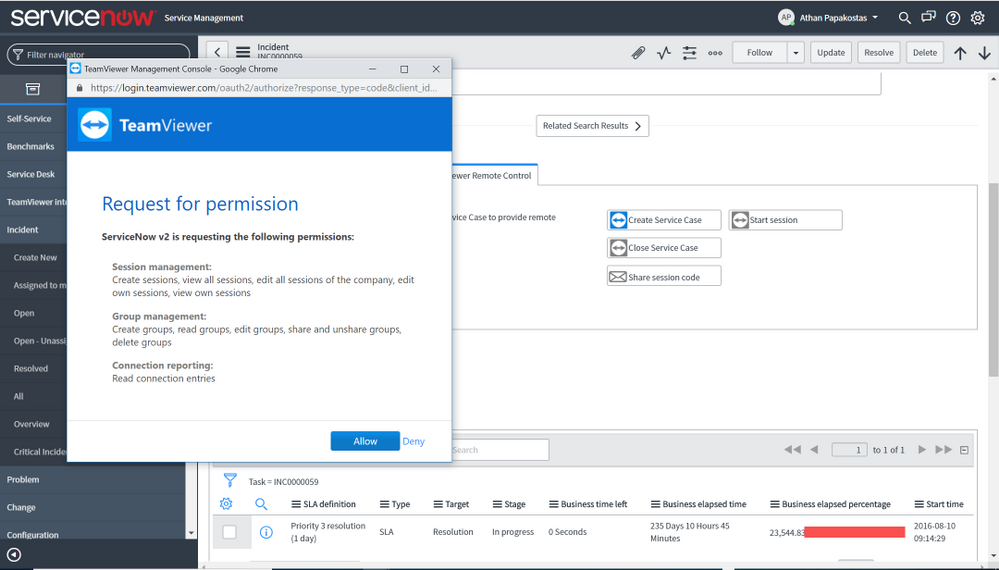Click the archive box icon in navigator
This screenshot has width=999, height=570.
32,89
